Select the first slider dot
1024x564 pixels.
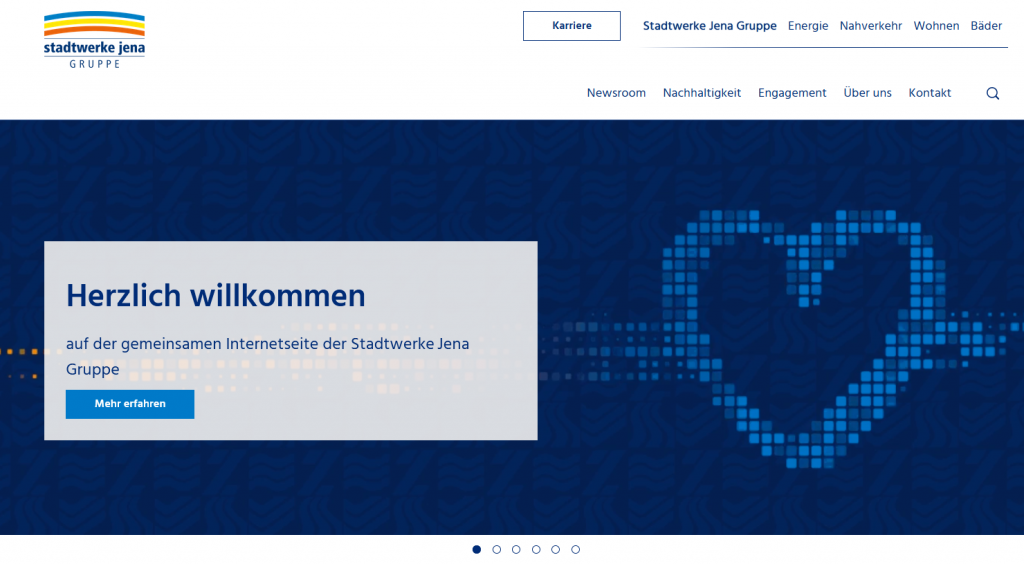(x=477, y=550)
